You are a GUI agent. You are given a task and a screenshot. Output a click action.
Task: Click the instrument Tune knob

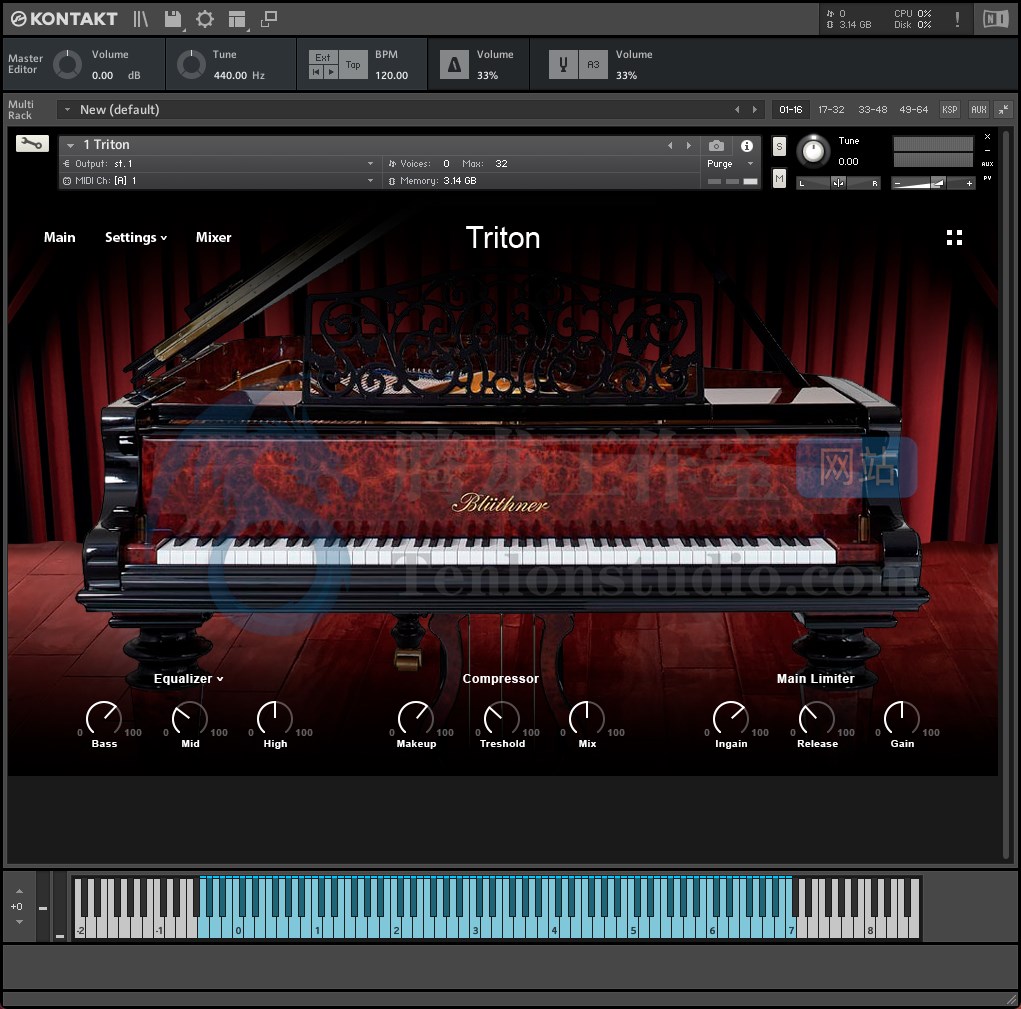pos(813,152)
